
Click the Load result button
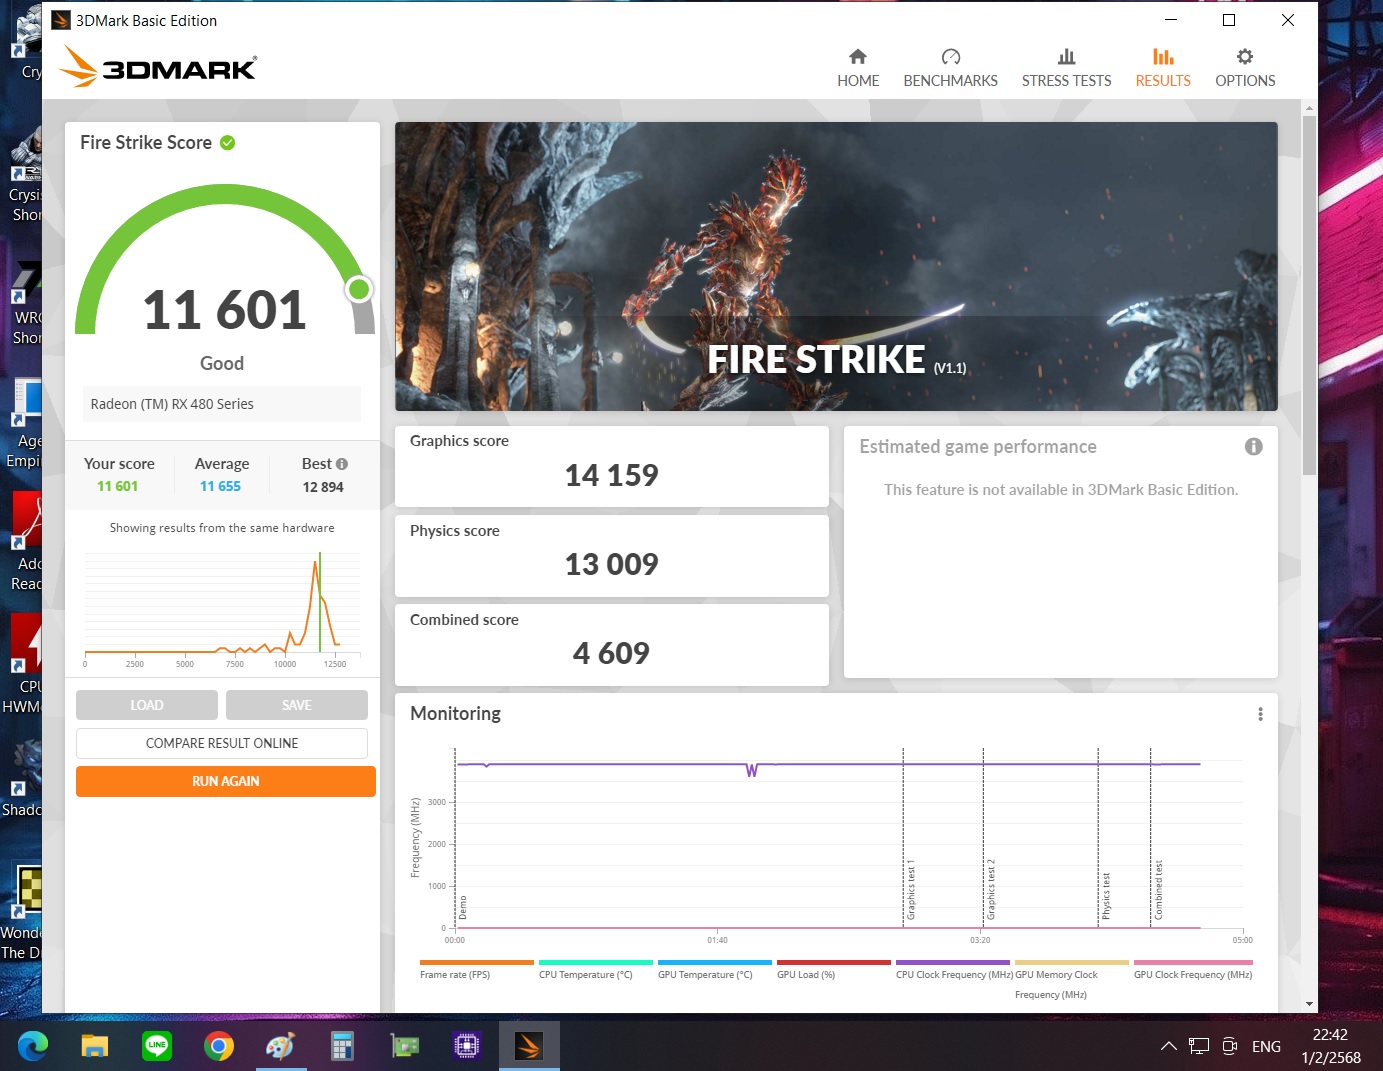(x=147, y=705)
